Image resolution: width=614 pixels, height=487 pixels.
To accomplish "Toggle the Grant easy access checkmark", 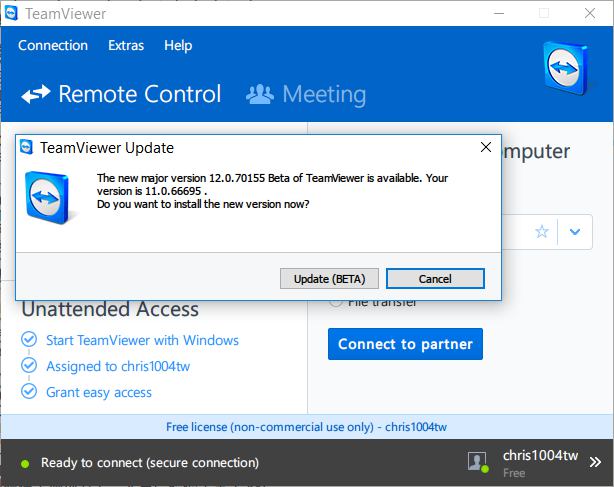I will click(29, 391).
